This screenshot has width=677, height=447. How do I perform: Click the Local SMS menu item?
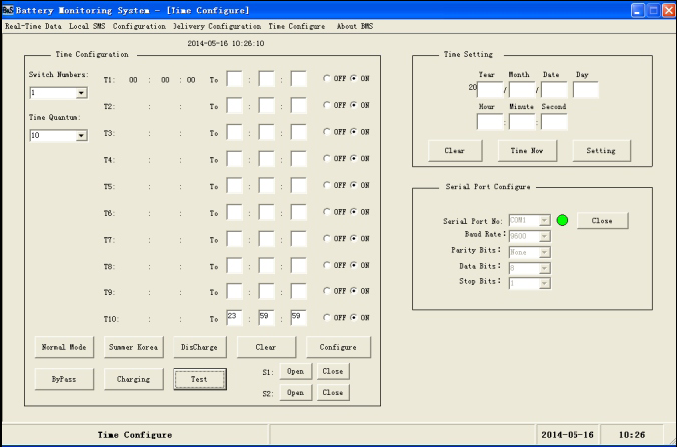point(87,26)
